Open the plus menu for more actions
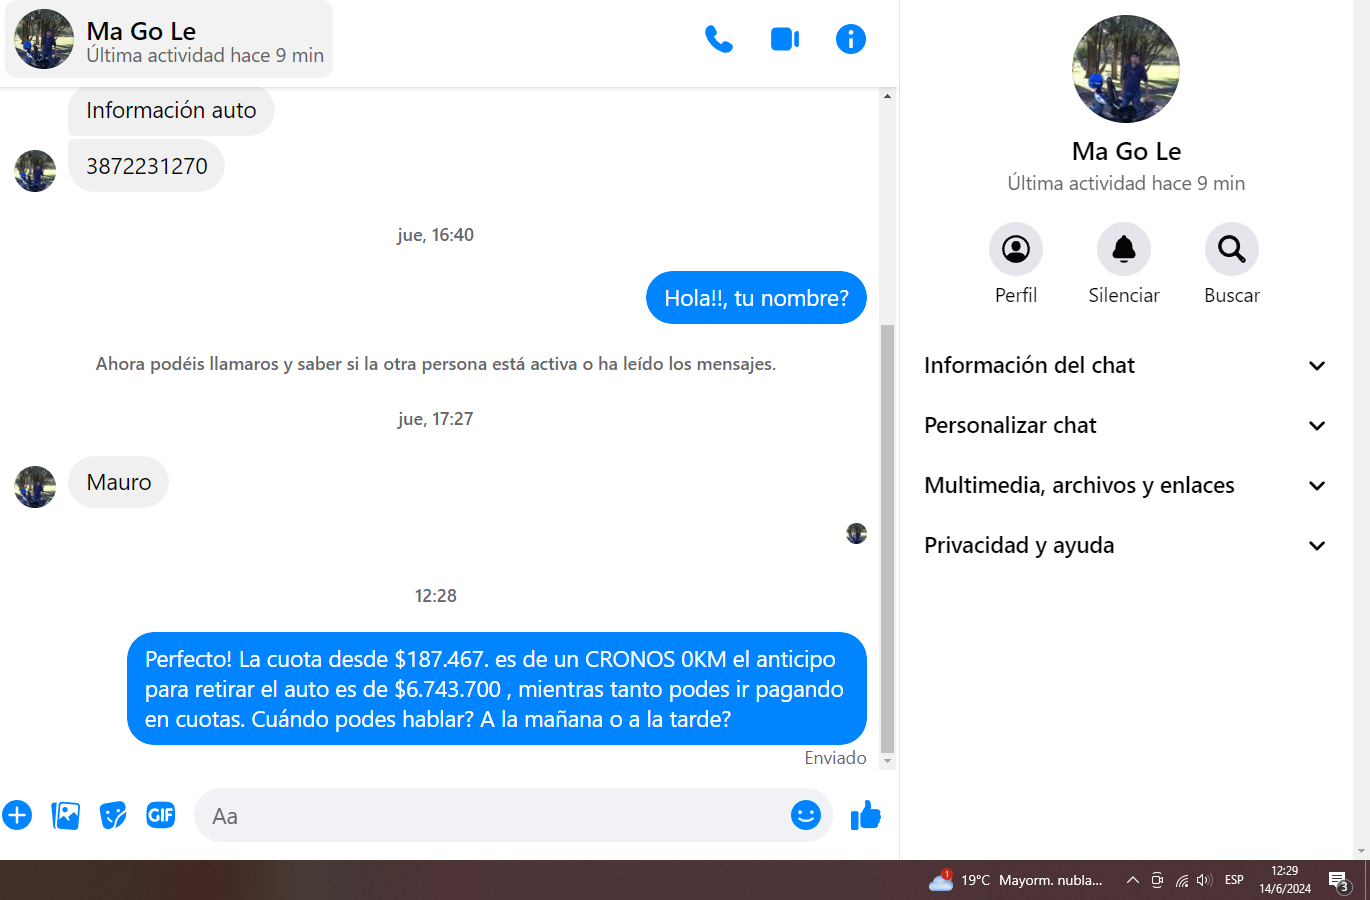The image size is (1370, 900). pyautogui.click(x=17, y=815)
